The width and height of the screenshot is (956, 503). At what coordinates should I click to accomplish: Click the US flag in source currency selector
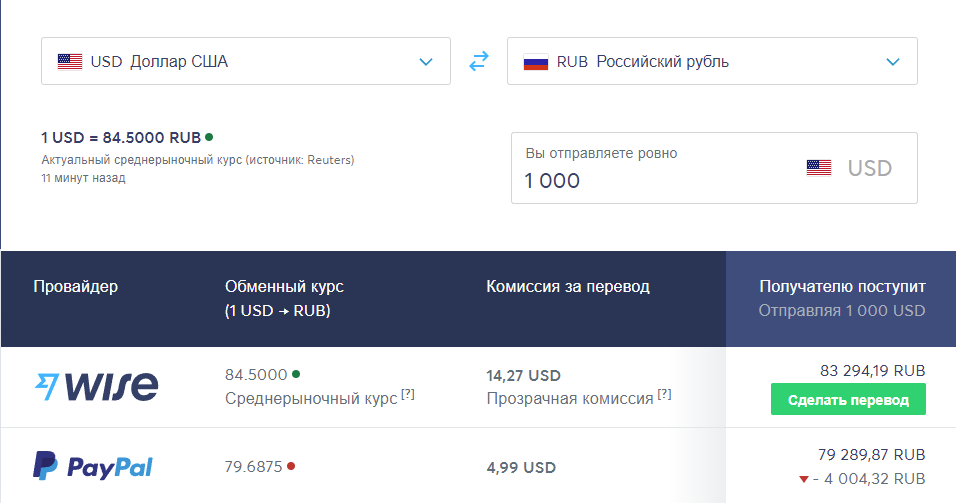[x=70, y=62]
